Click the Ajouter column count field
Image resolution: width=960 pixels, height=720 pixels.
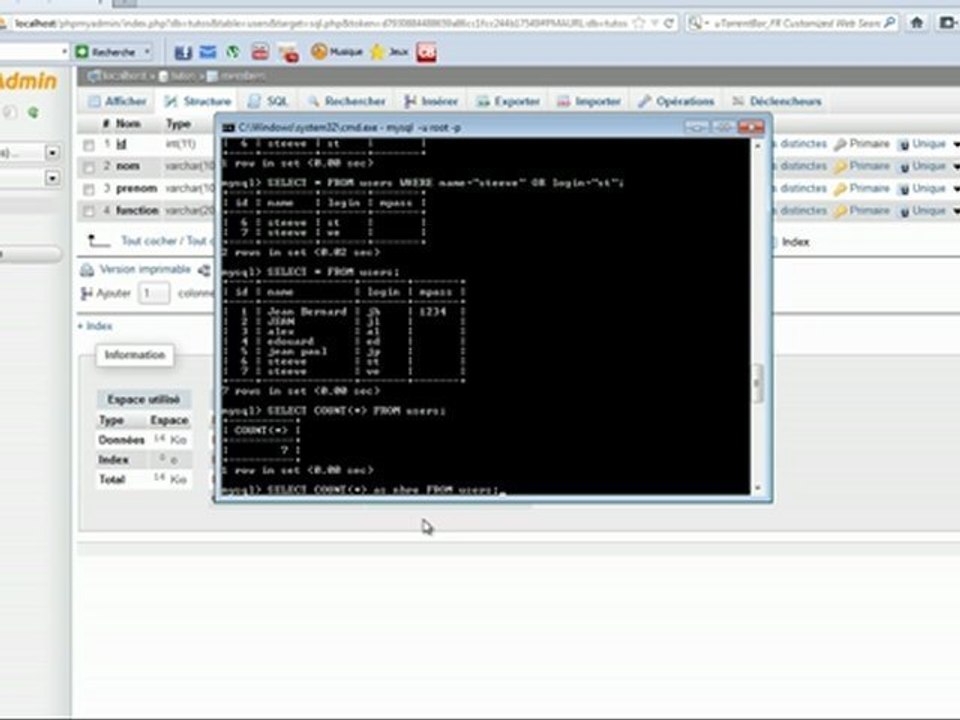click(154, 293)
